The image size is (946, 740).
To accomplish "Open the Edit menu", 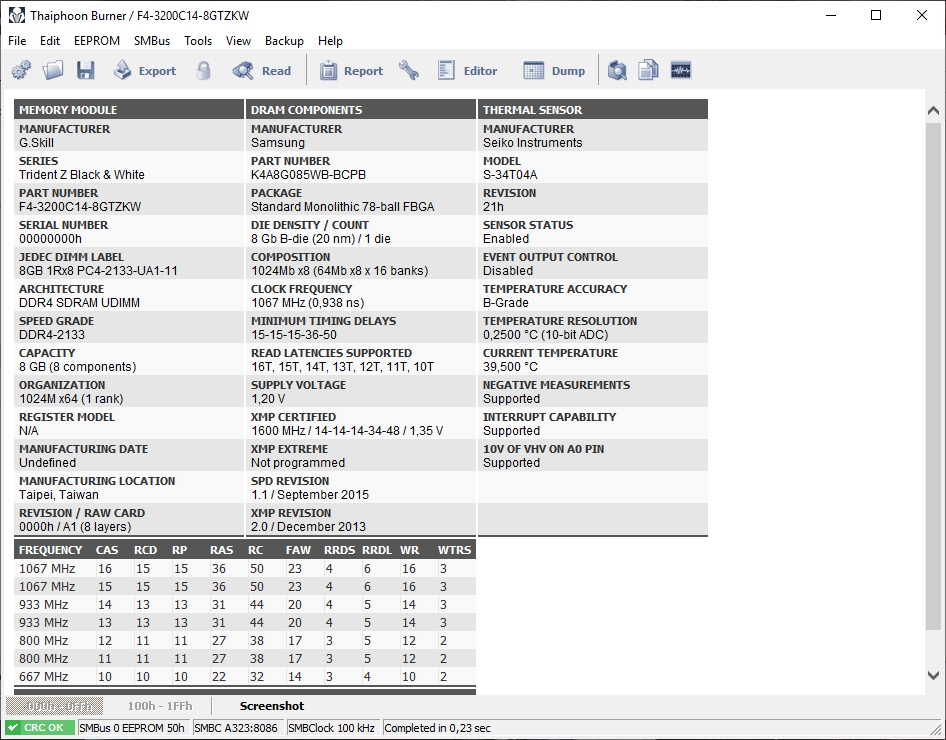I will click(x=50, y=41).
